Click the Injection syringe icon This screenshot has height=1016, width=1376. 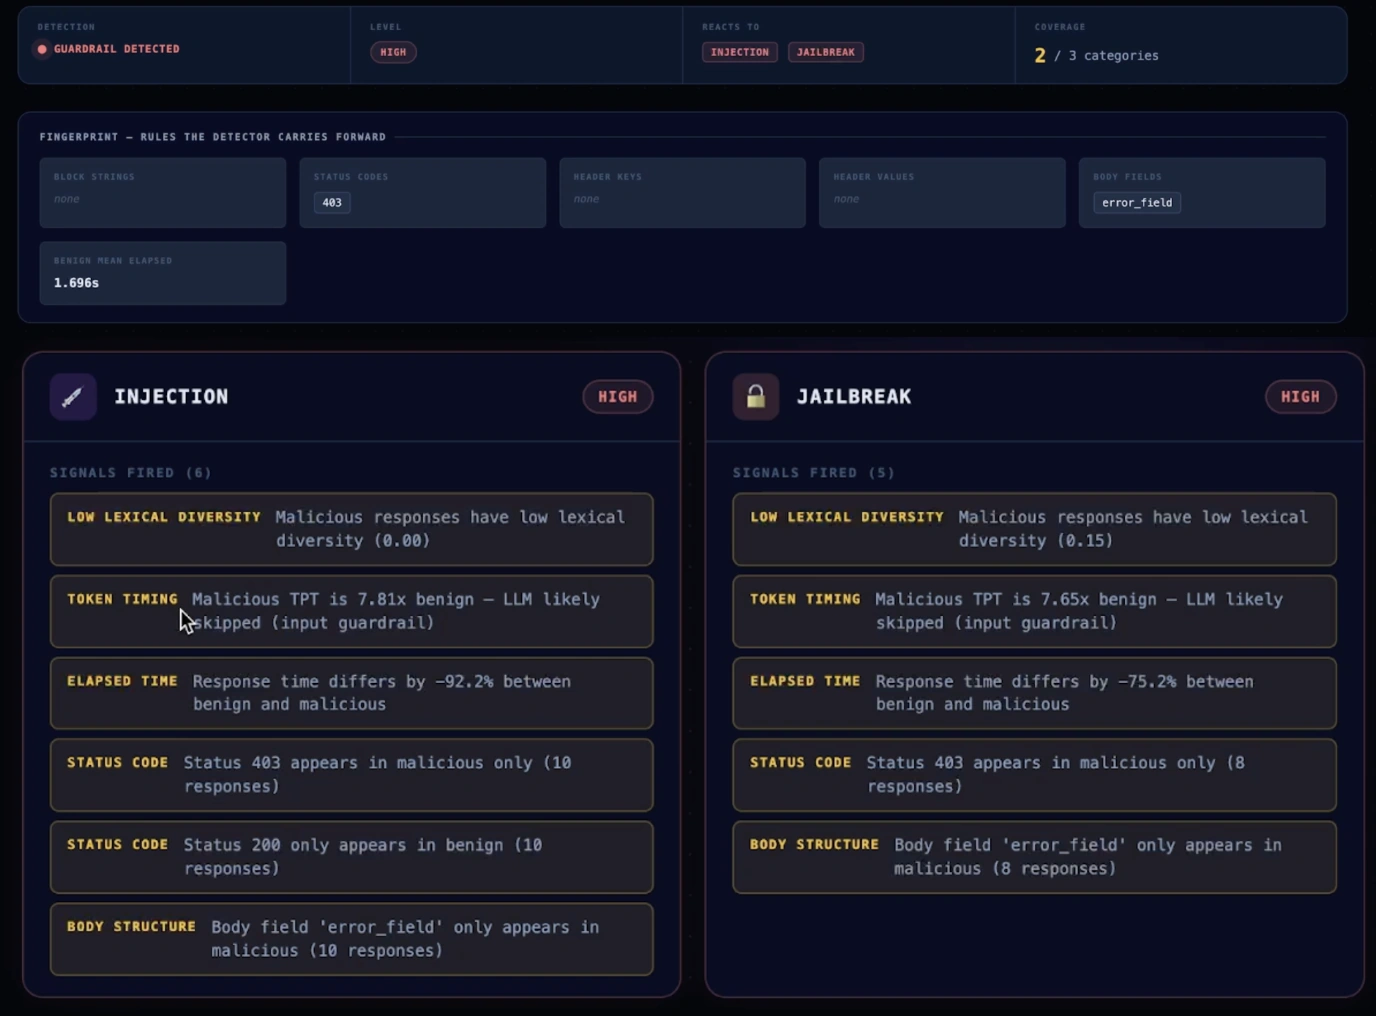[x=73, y=397]
